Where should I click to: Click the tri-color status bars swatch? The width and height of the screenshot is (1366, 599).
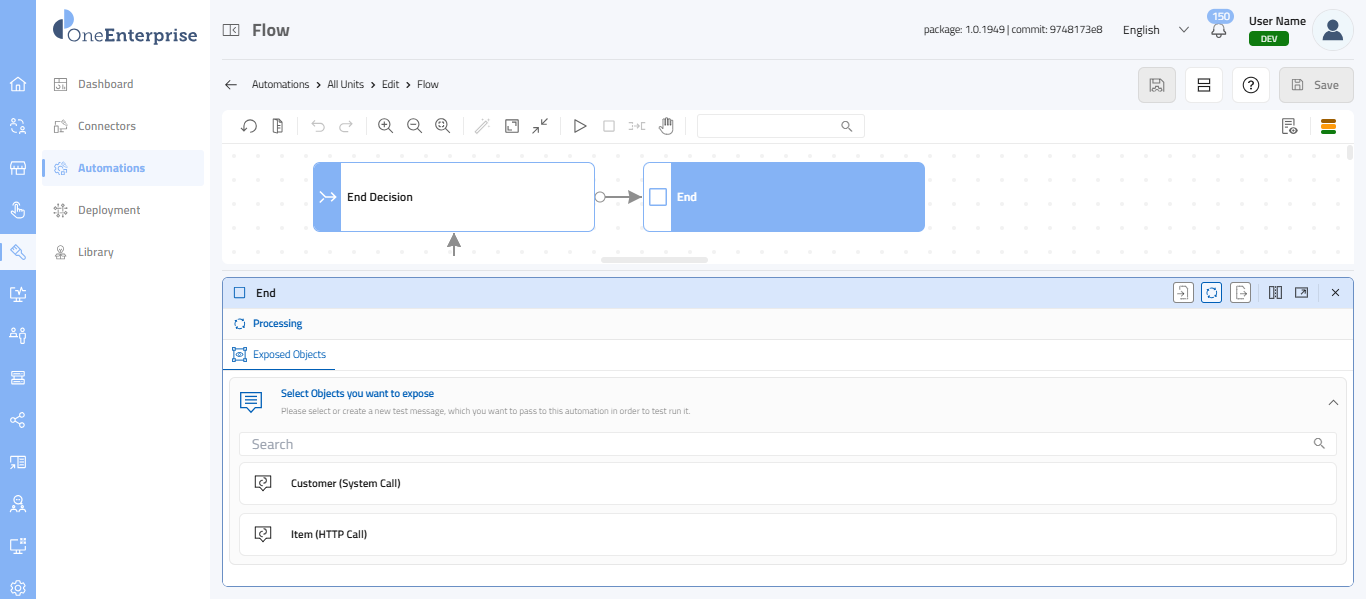(x=1328, y=126)
